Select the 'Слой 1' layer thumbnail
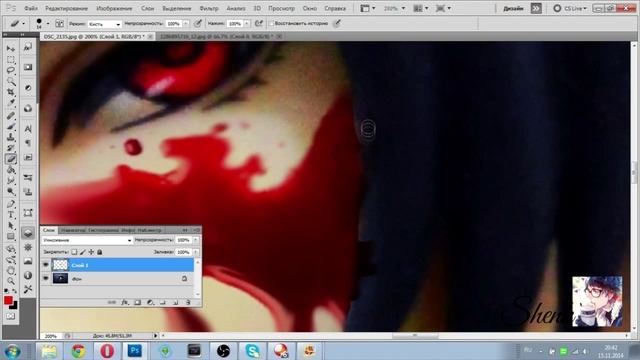640x360 pixels. [60, 265]
